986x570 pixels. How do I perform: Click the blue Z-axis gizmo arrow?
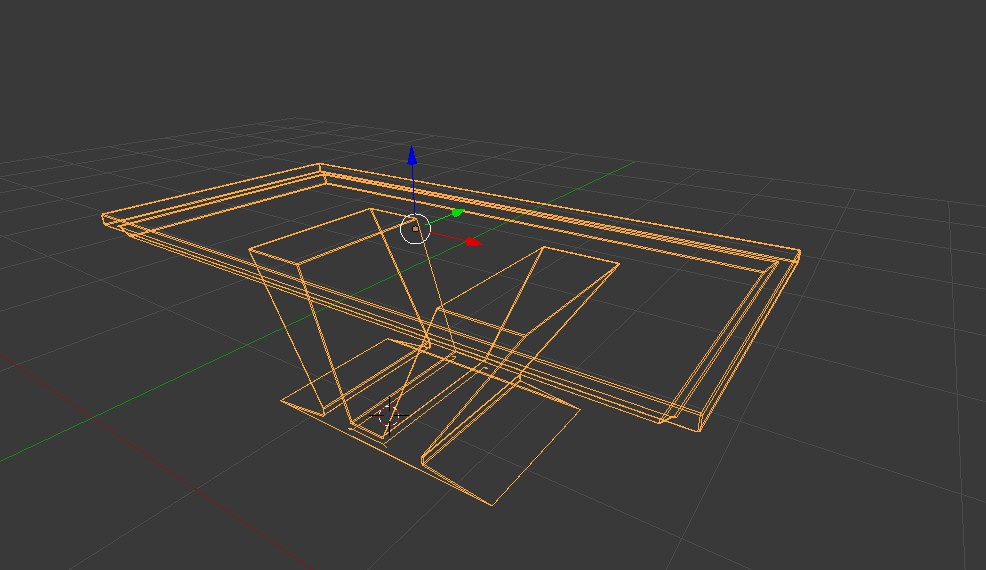click(412, 156)
